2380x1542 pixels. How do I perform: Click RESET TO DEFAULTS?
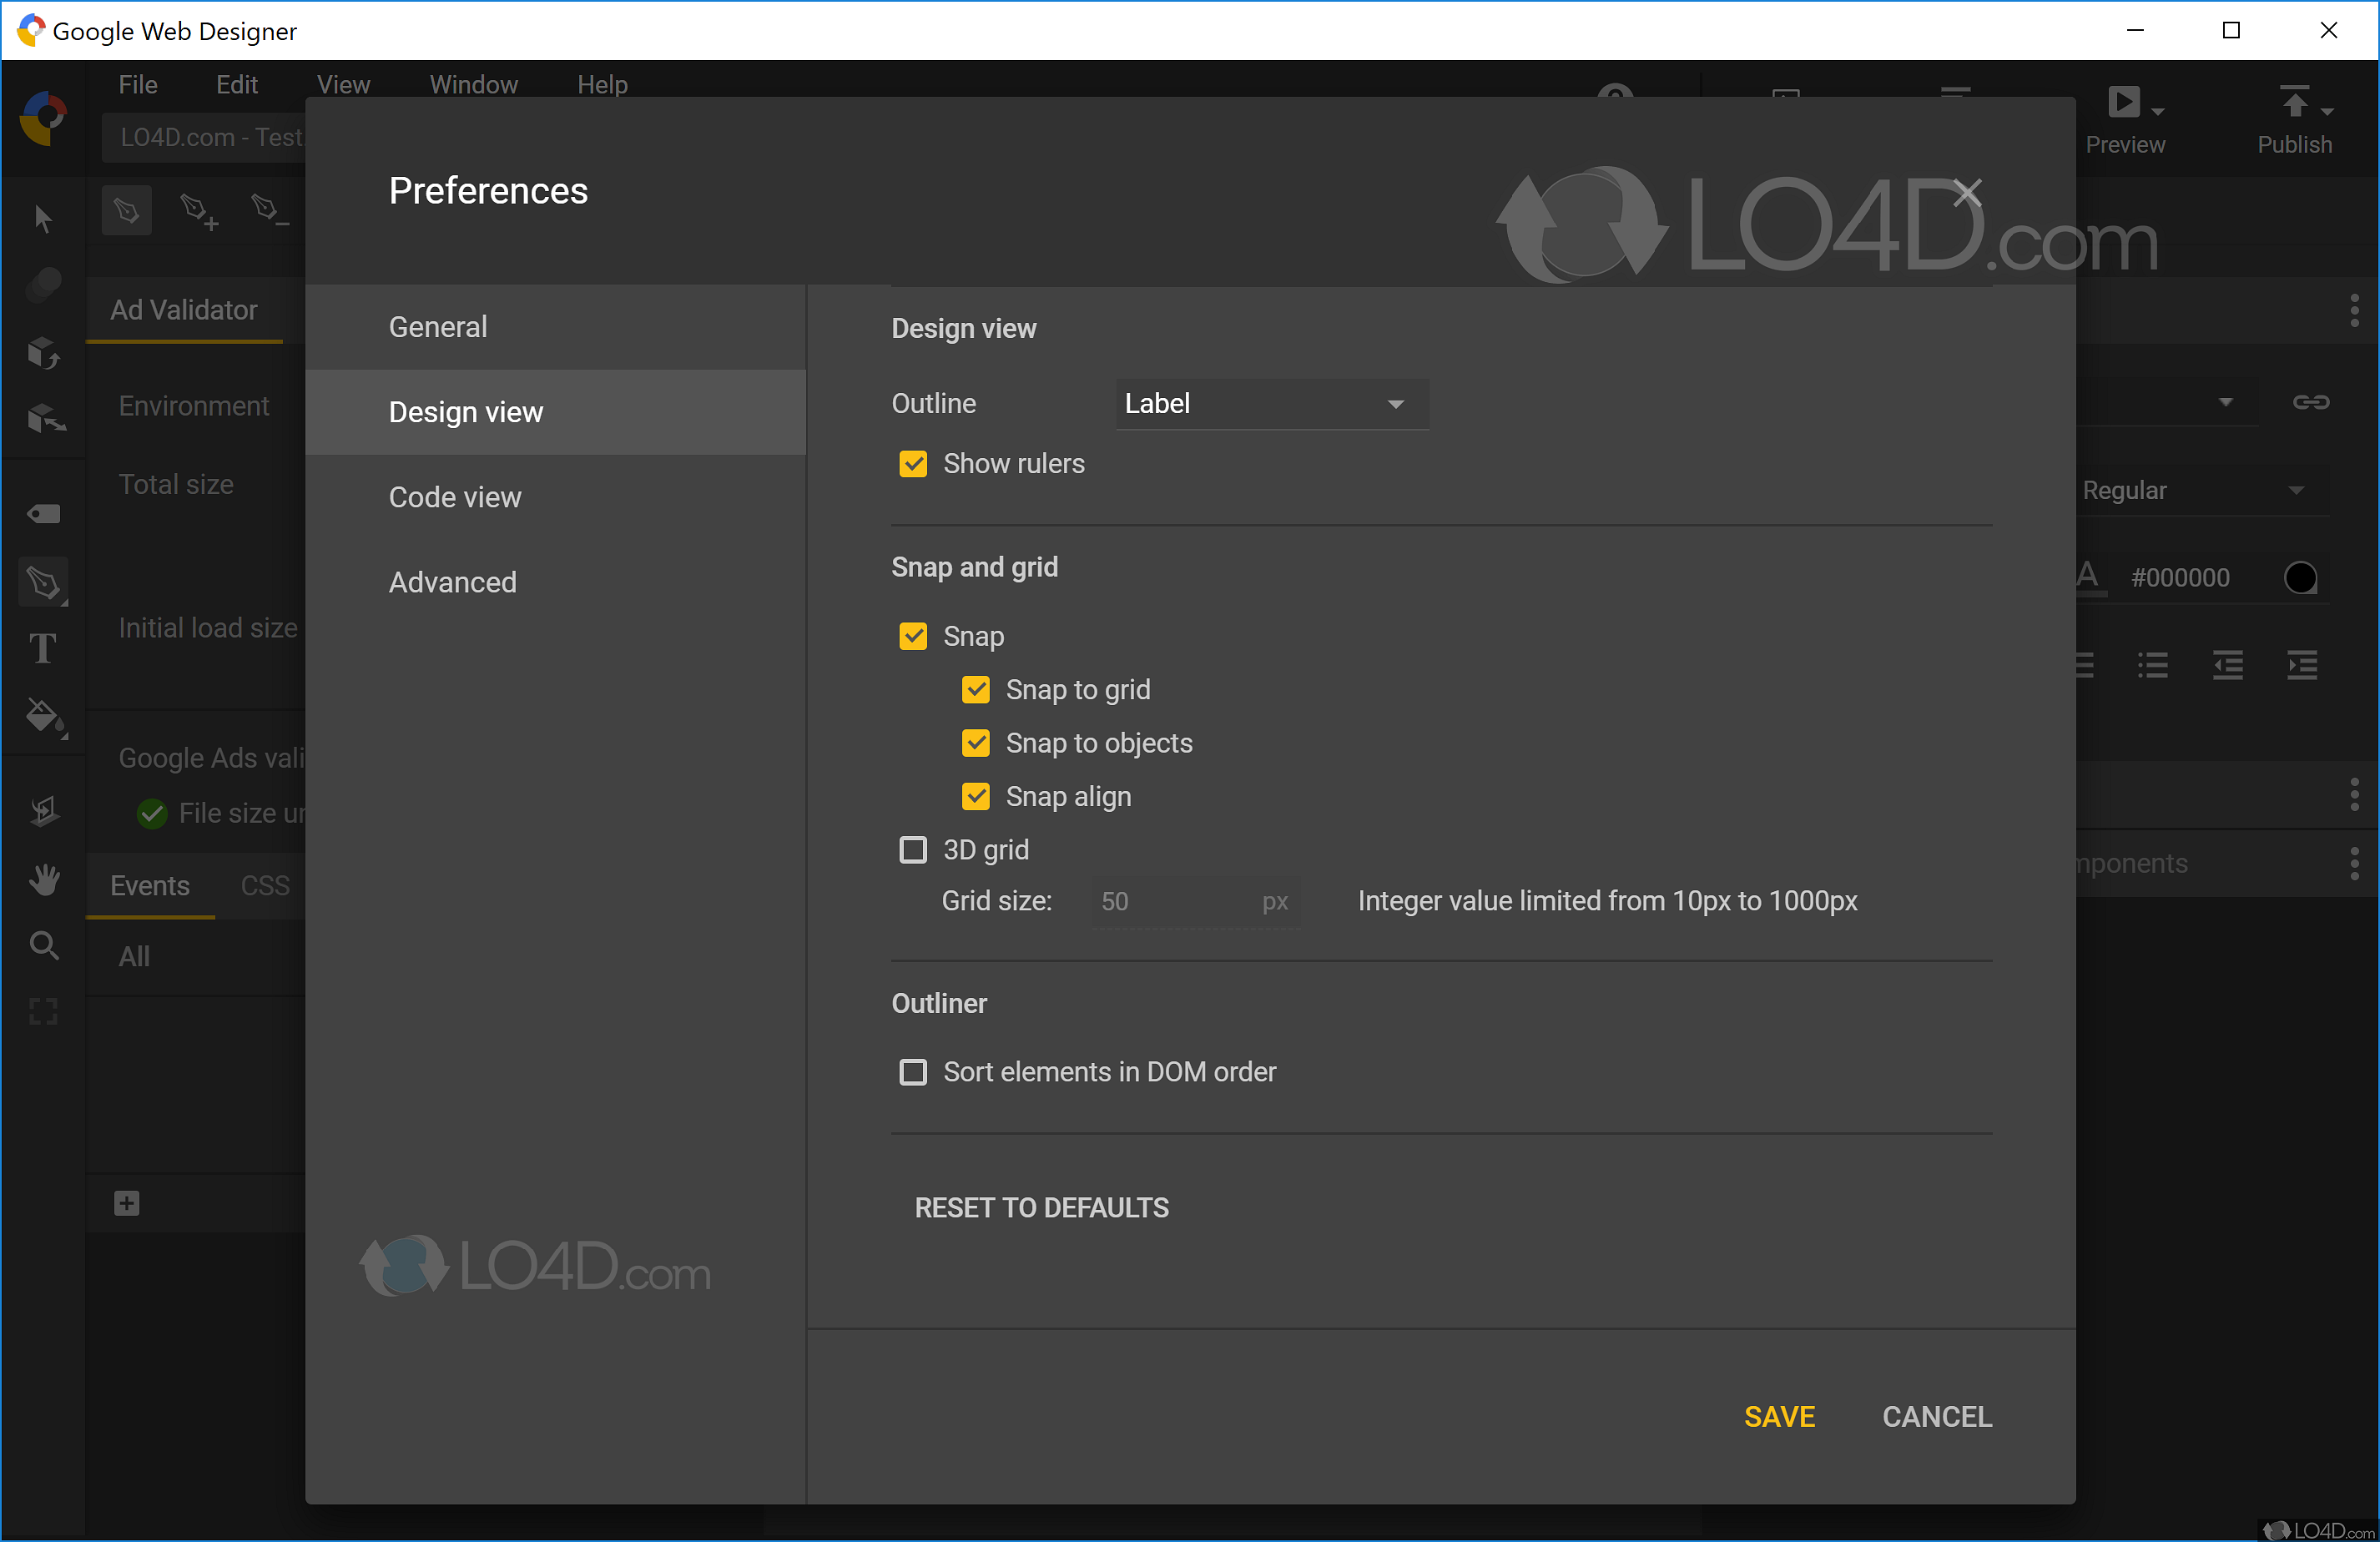[x=1041, y=1207]
